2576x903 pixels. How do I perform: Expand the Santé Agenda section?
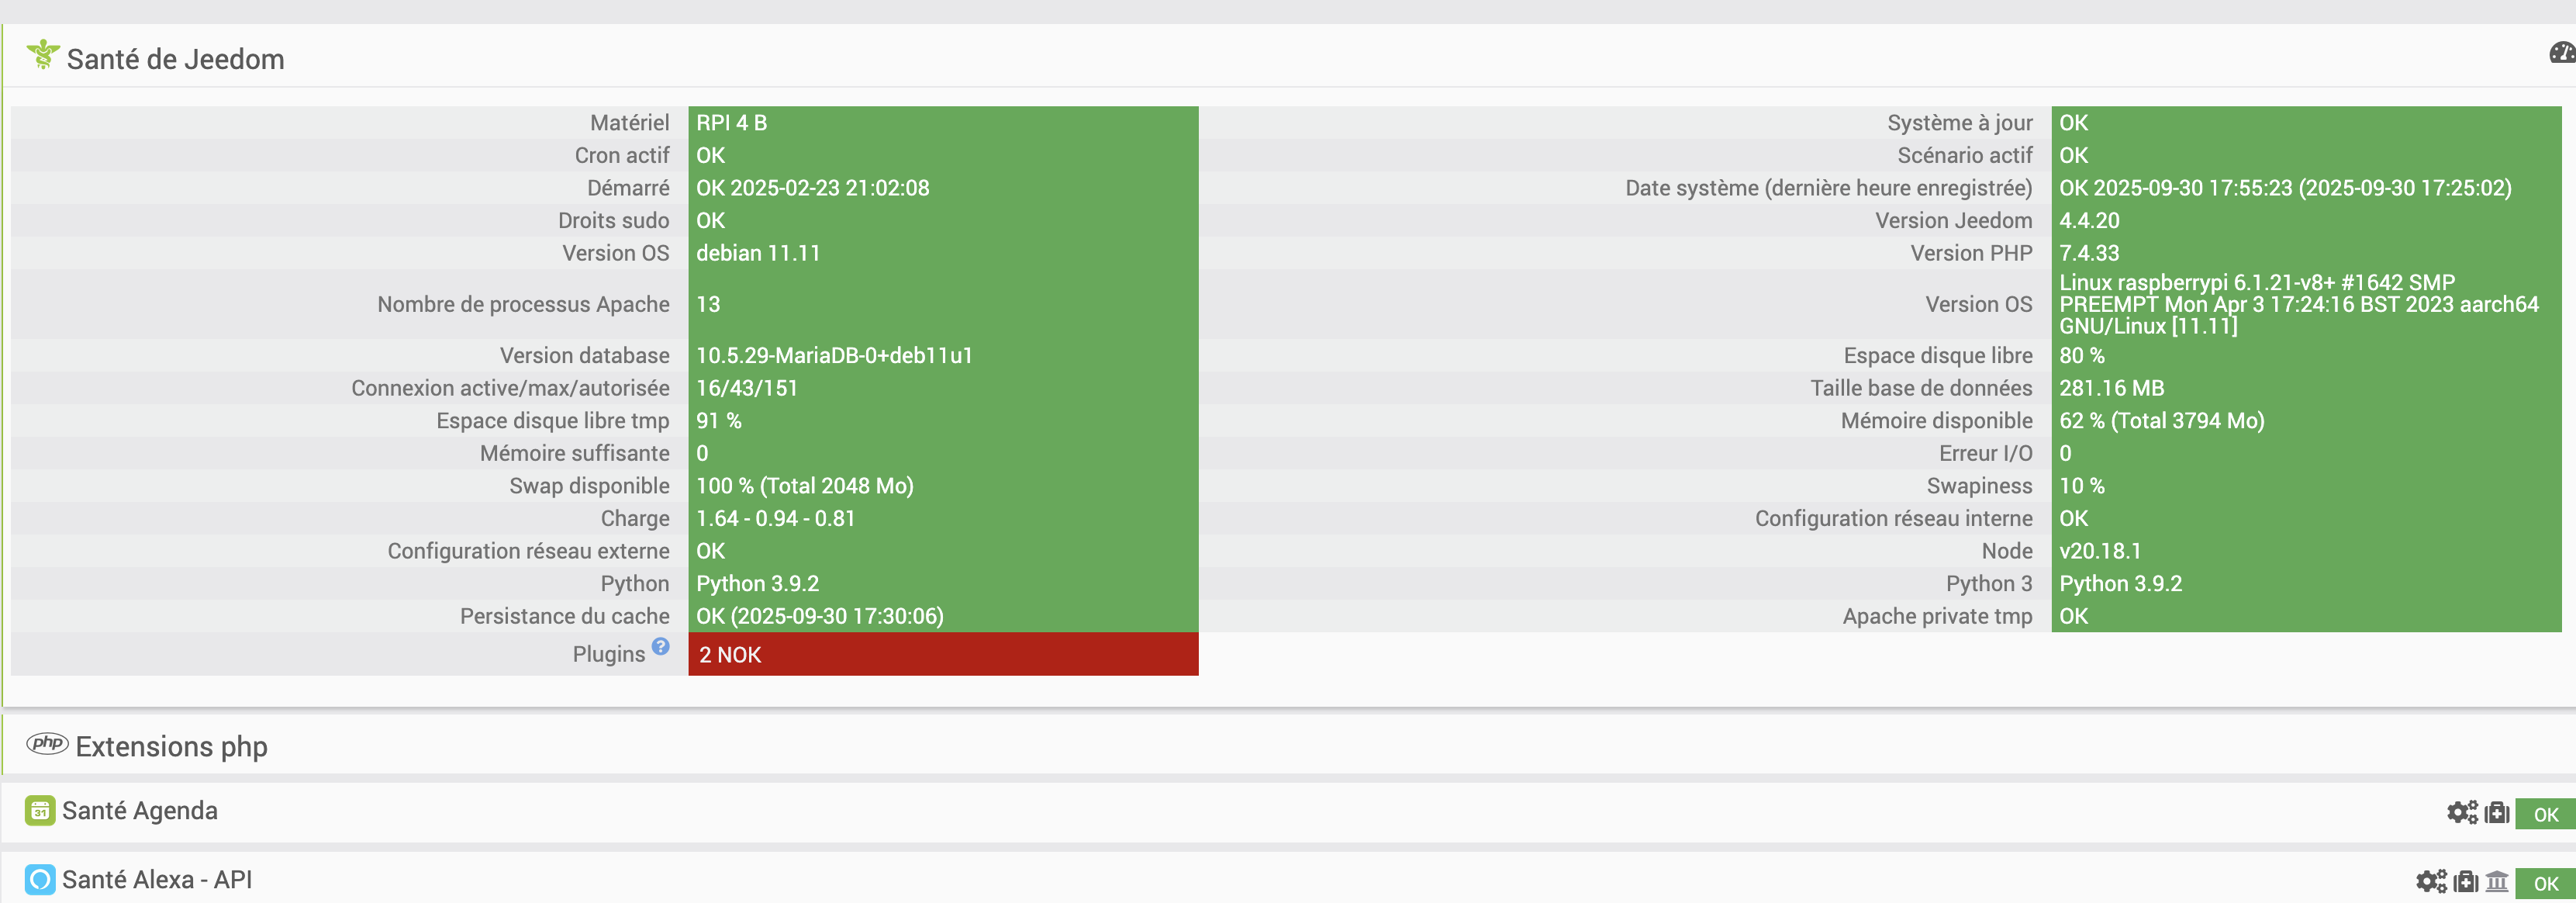140,811
